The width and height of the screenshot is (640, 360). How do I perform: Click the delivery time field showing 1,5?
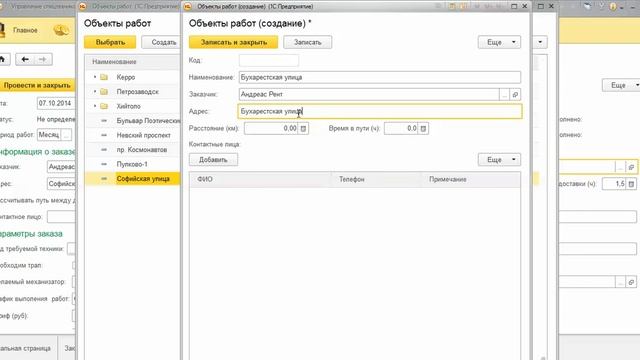pyautogui.click(x=614, y=184)
